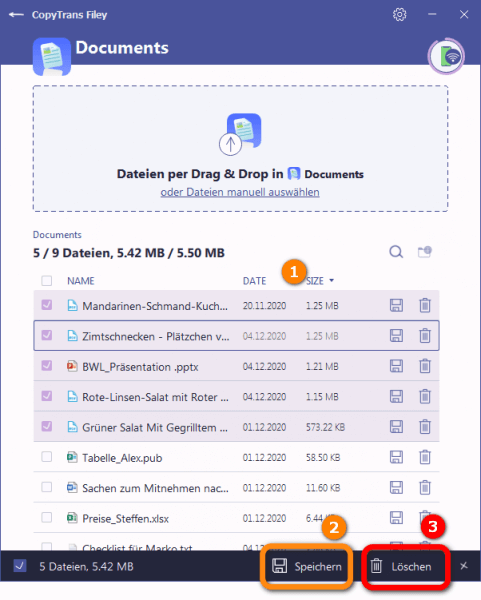The image size is (481, 600).
Task: Delete BWL_Präsentation .pptx
Action: pos(425,366)
